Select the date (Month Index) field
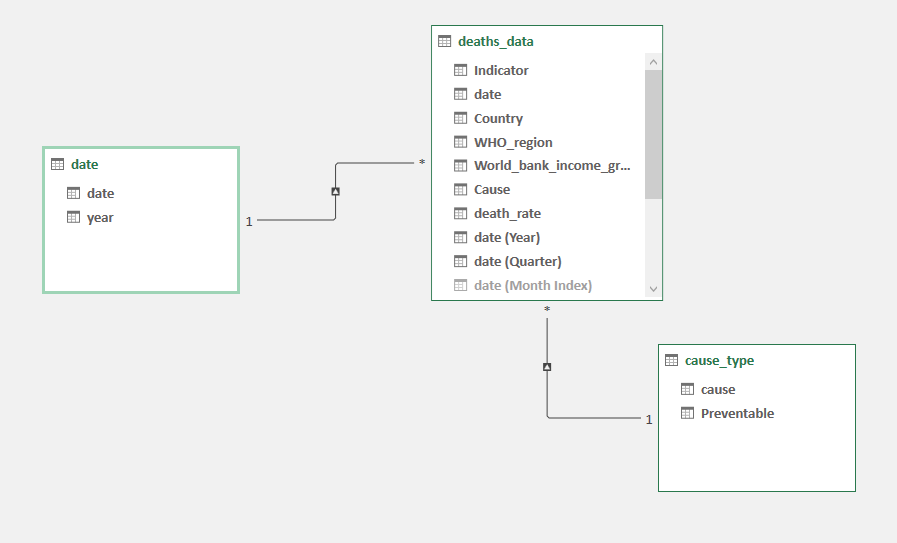Screen dimensions: 897x543 [x=533, y=286]
